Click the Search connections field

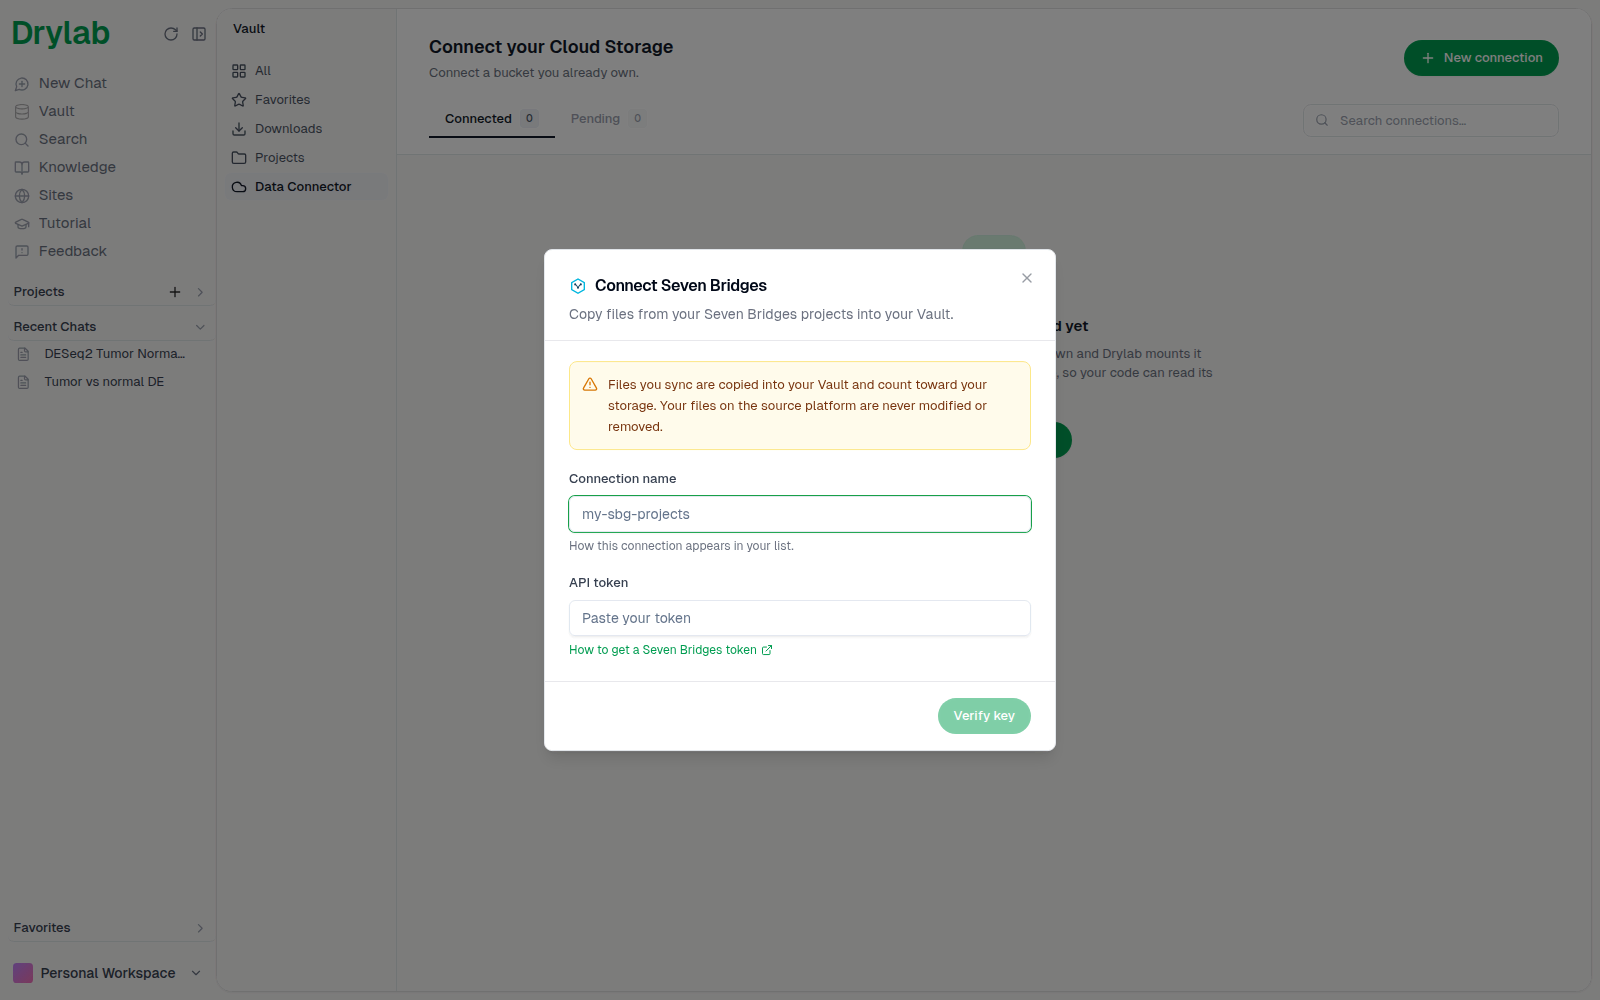1430,120
